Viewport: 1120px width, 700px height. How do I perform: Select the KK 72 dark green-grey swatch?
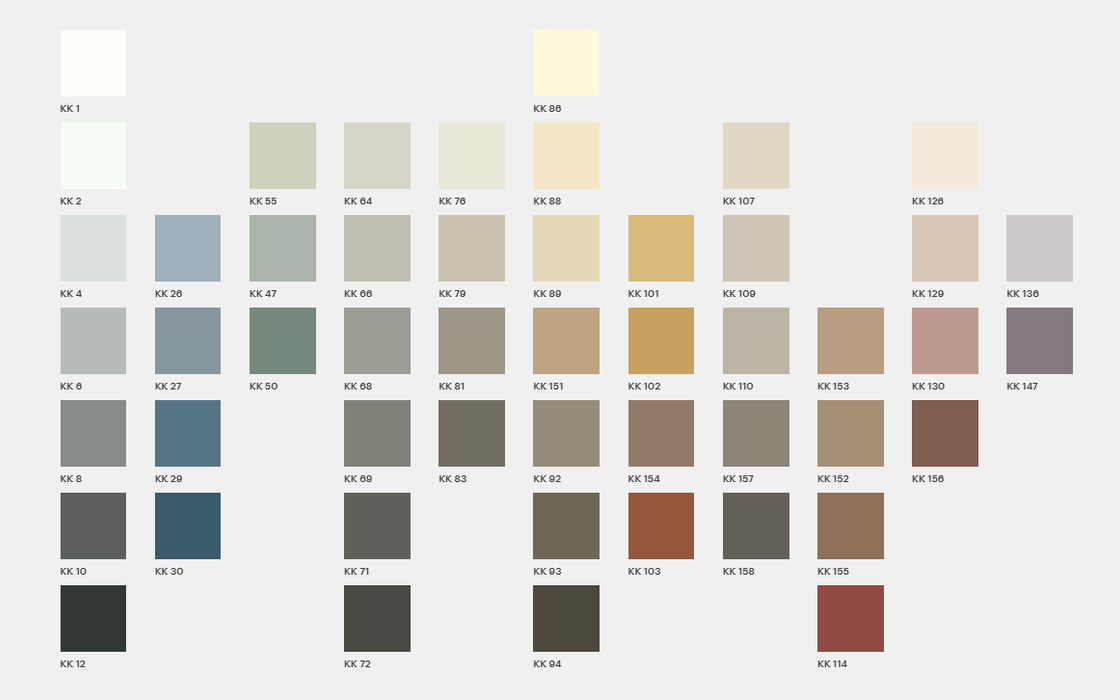pyautogui.click(x=377, y=618)
